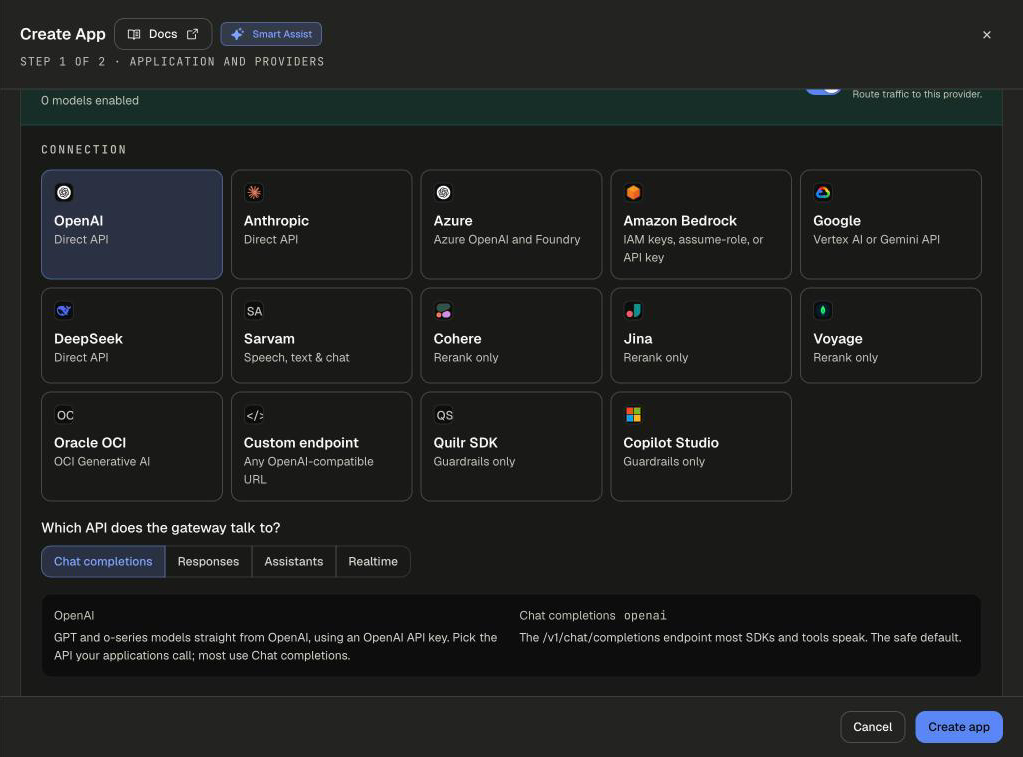Click the Jina logo icon
The image size is (1023, 757).
[x=633, y=311]
